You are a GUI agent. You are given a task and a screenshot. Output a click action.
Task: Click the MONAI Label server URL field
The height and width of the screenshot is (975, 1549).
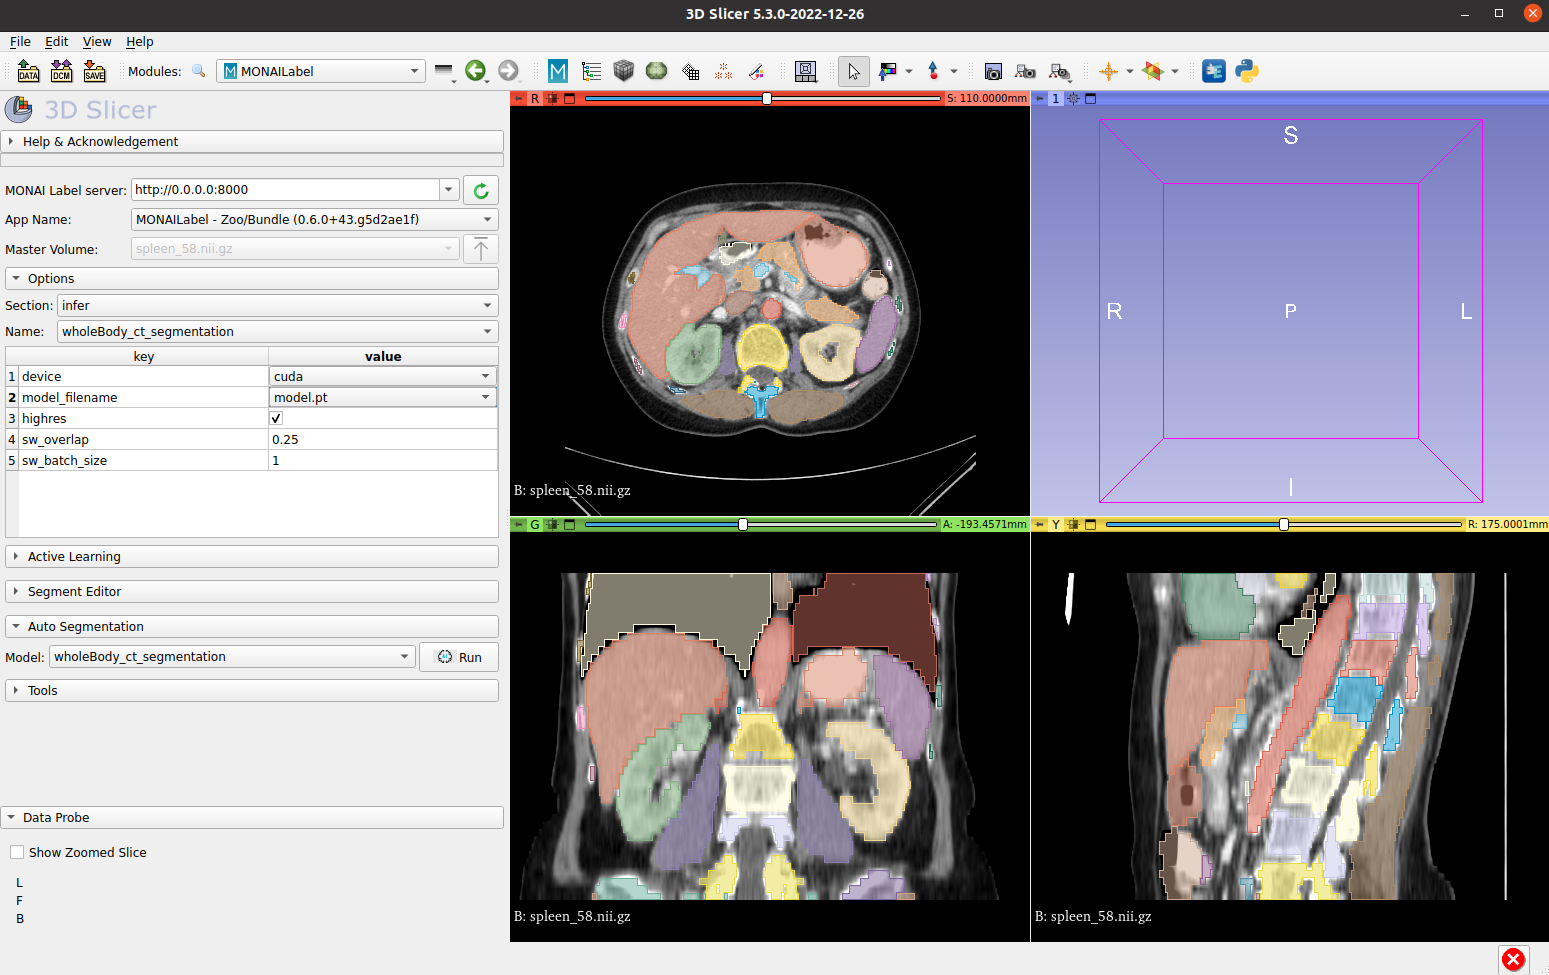click(x=286, y=190)
